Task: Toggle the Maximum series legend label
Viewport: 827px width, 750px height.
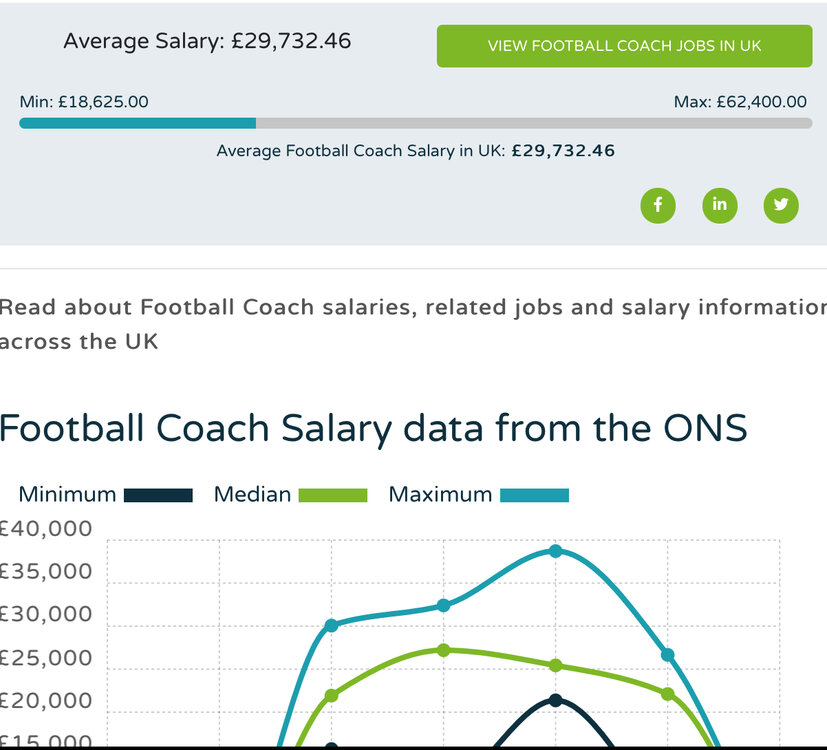Action: click(x=440, y=494)
